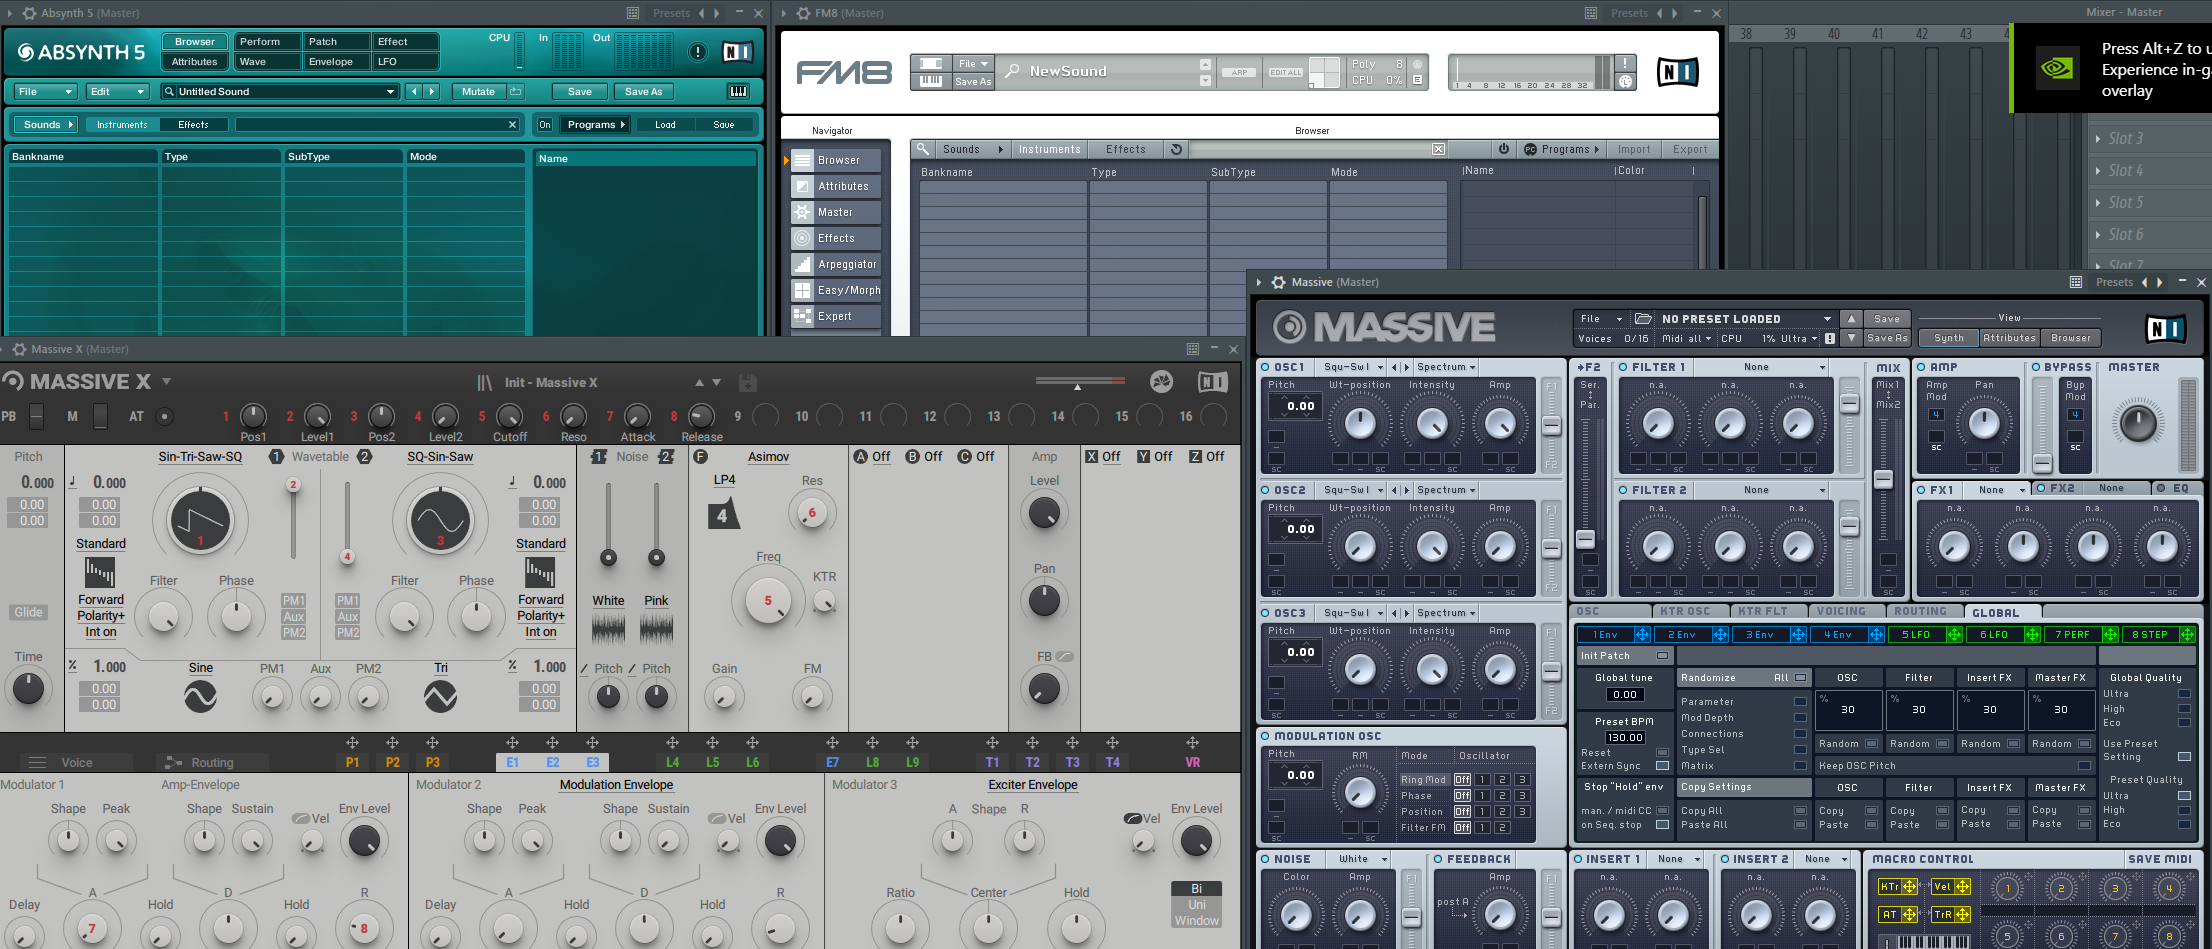Toggle the On button in Absynth browser
2212x949 pixels.
(544, 125)
